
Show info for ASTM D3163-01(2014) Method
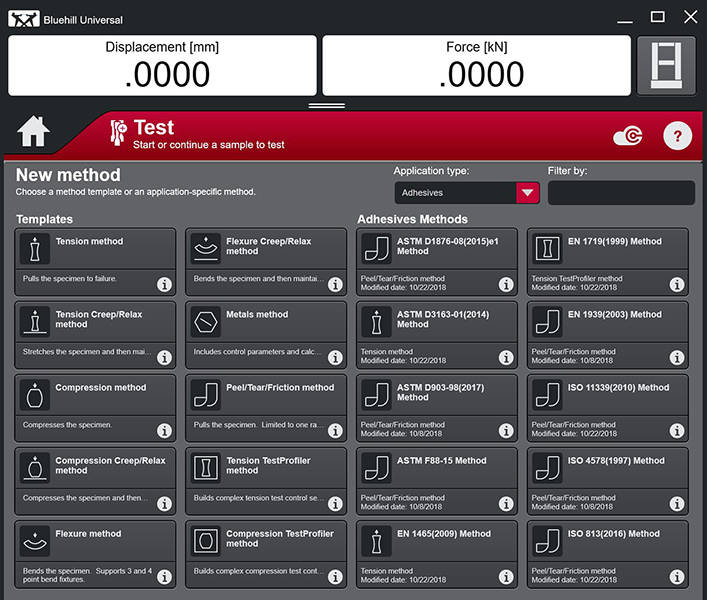(x=506, y=357)
